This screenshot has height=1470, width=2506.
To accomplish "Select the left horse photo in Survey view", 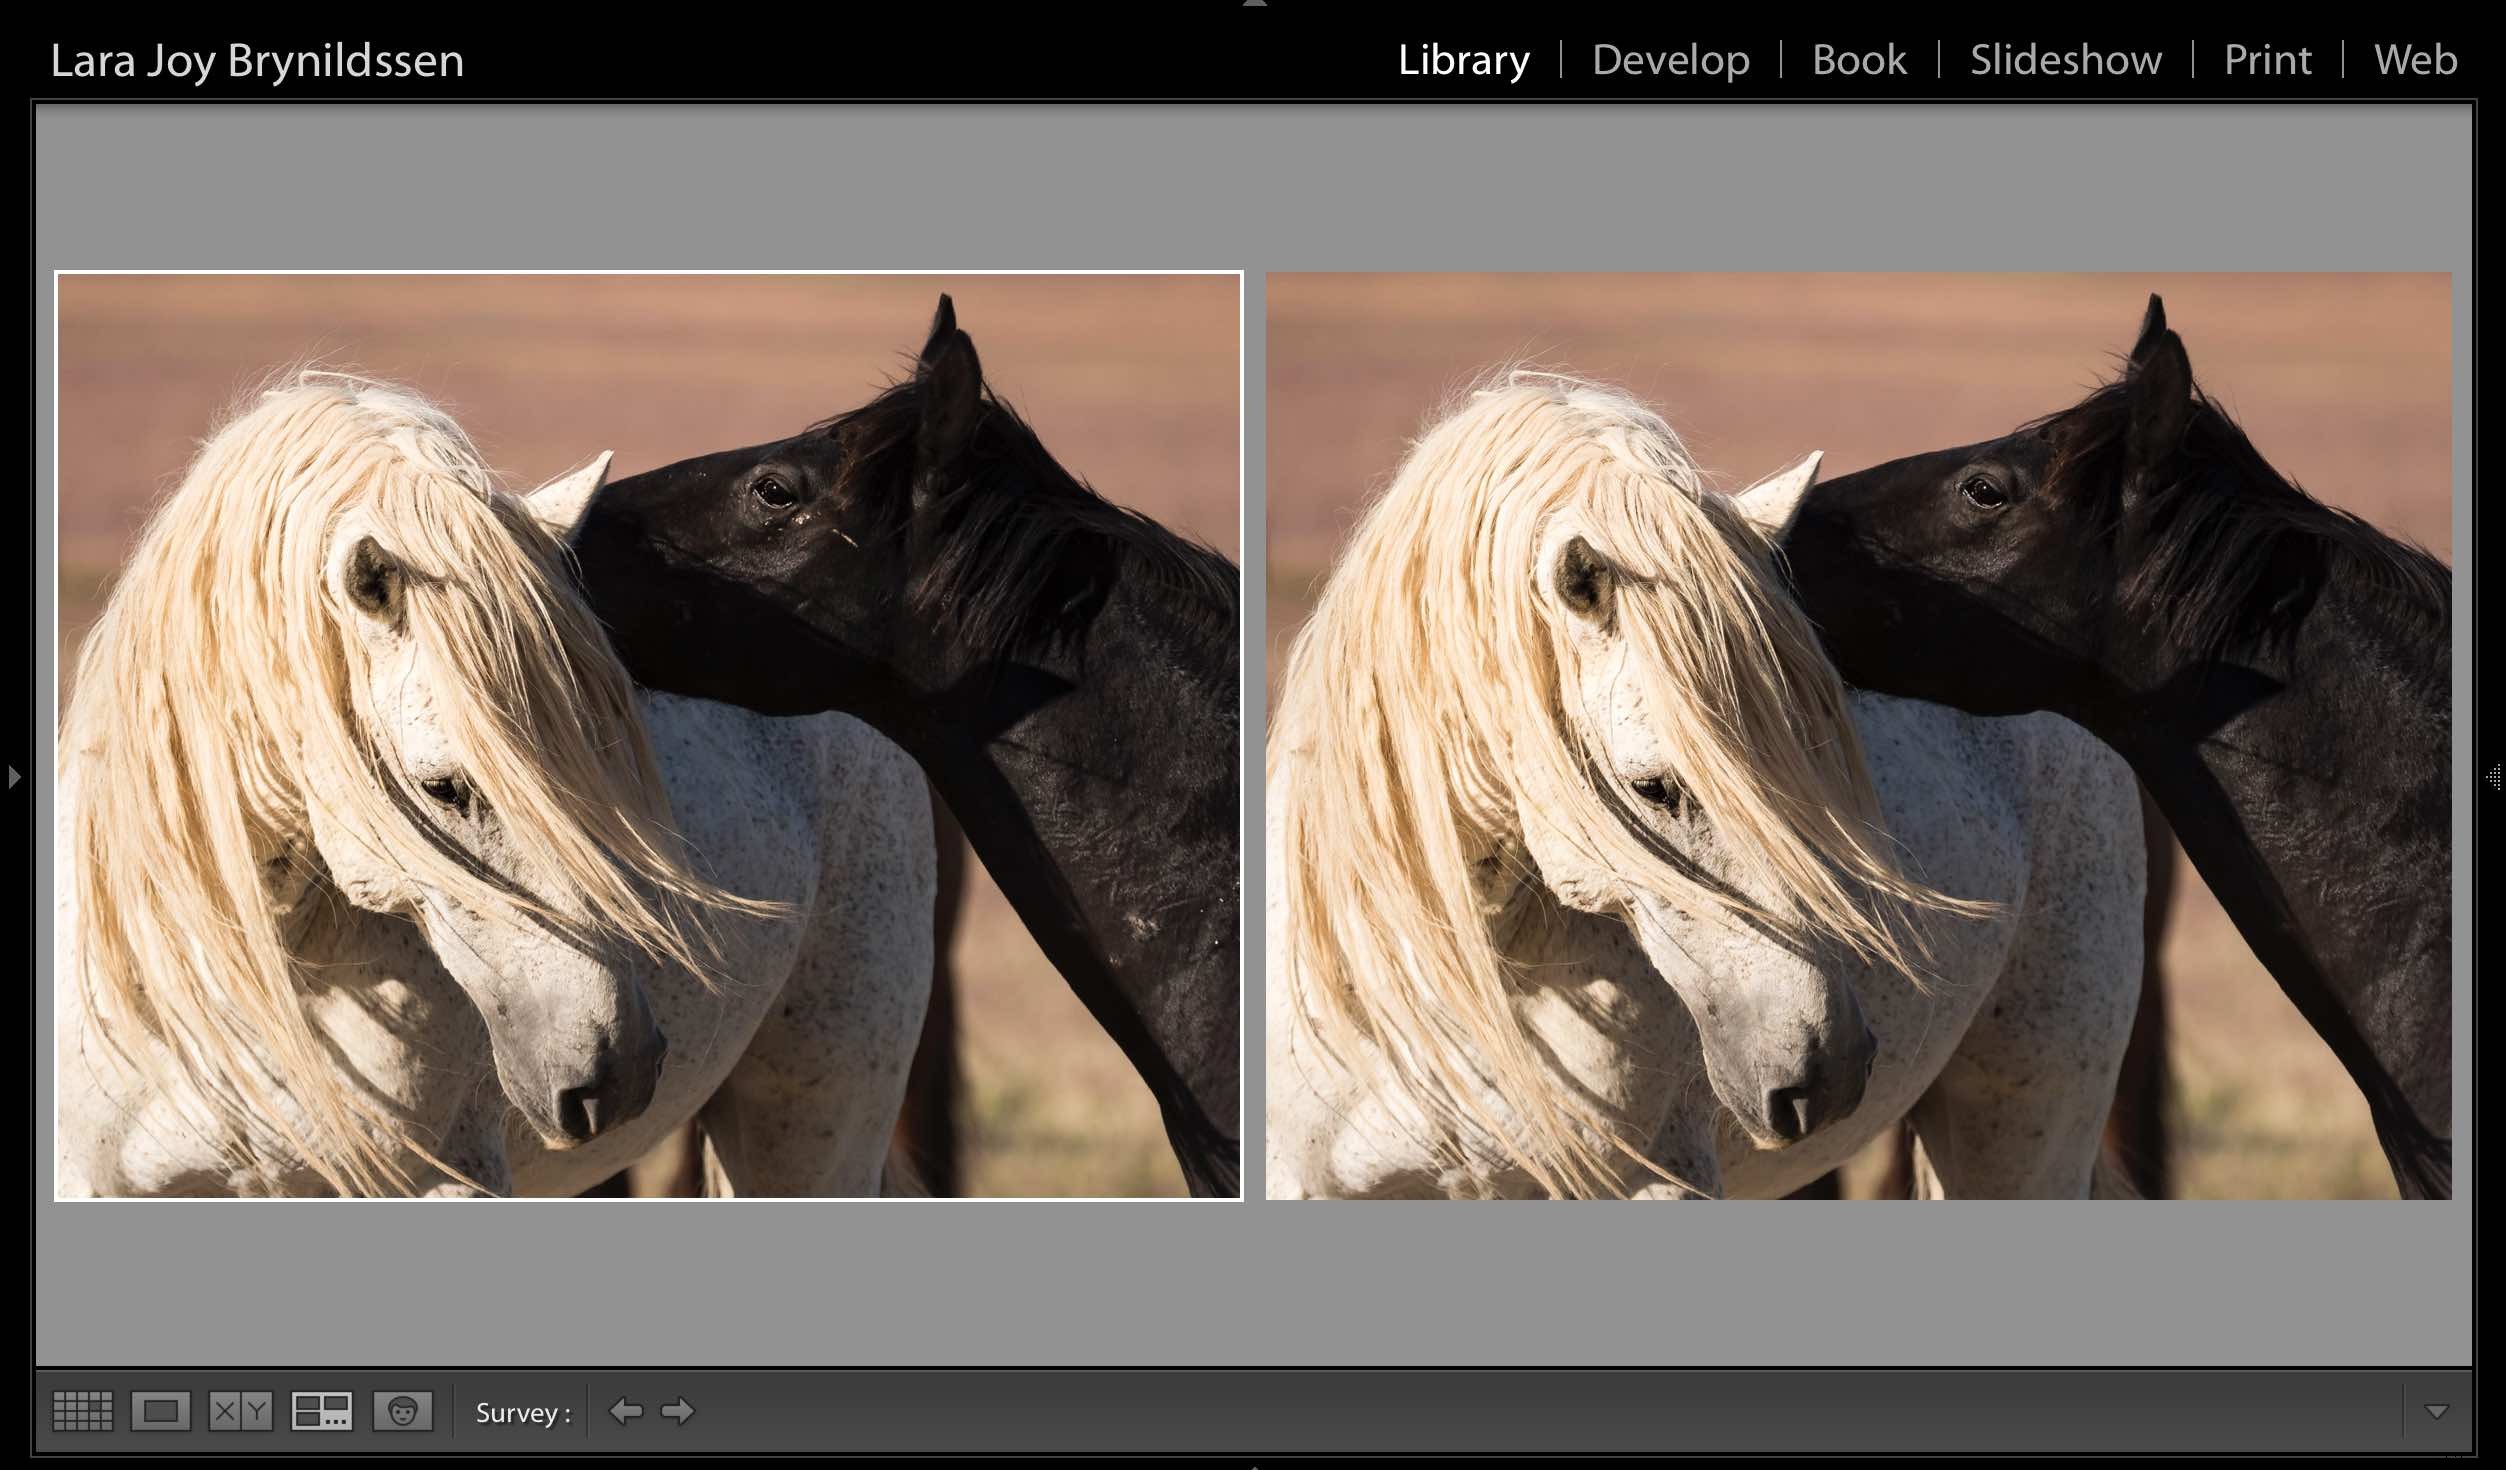I will [650, 735].
